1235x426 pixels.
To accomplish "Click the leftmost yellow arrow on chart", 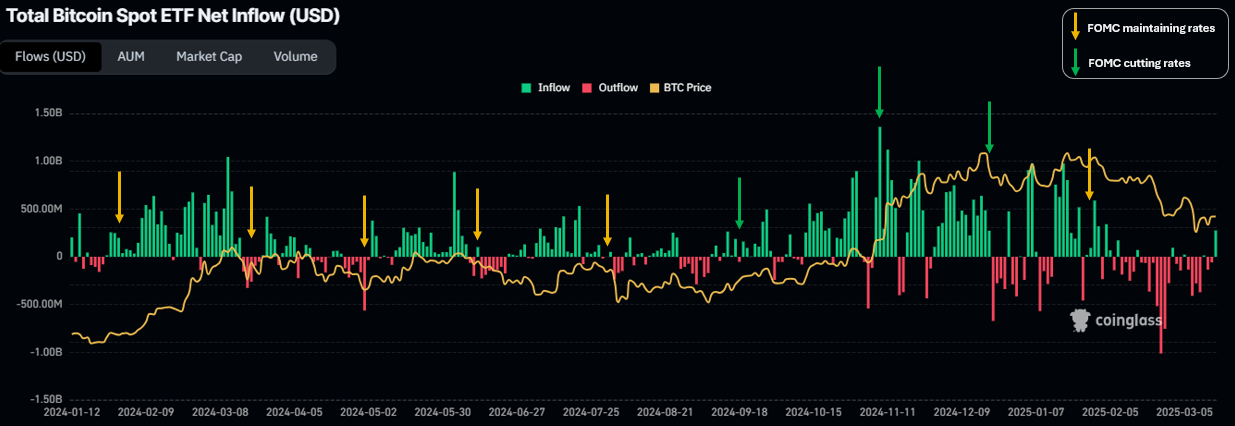I will pos(119,197).
